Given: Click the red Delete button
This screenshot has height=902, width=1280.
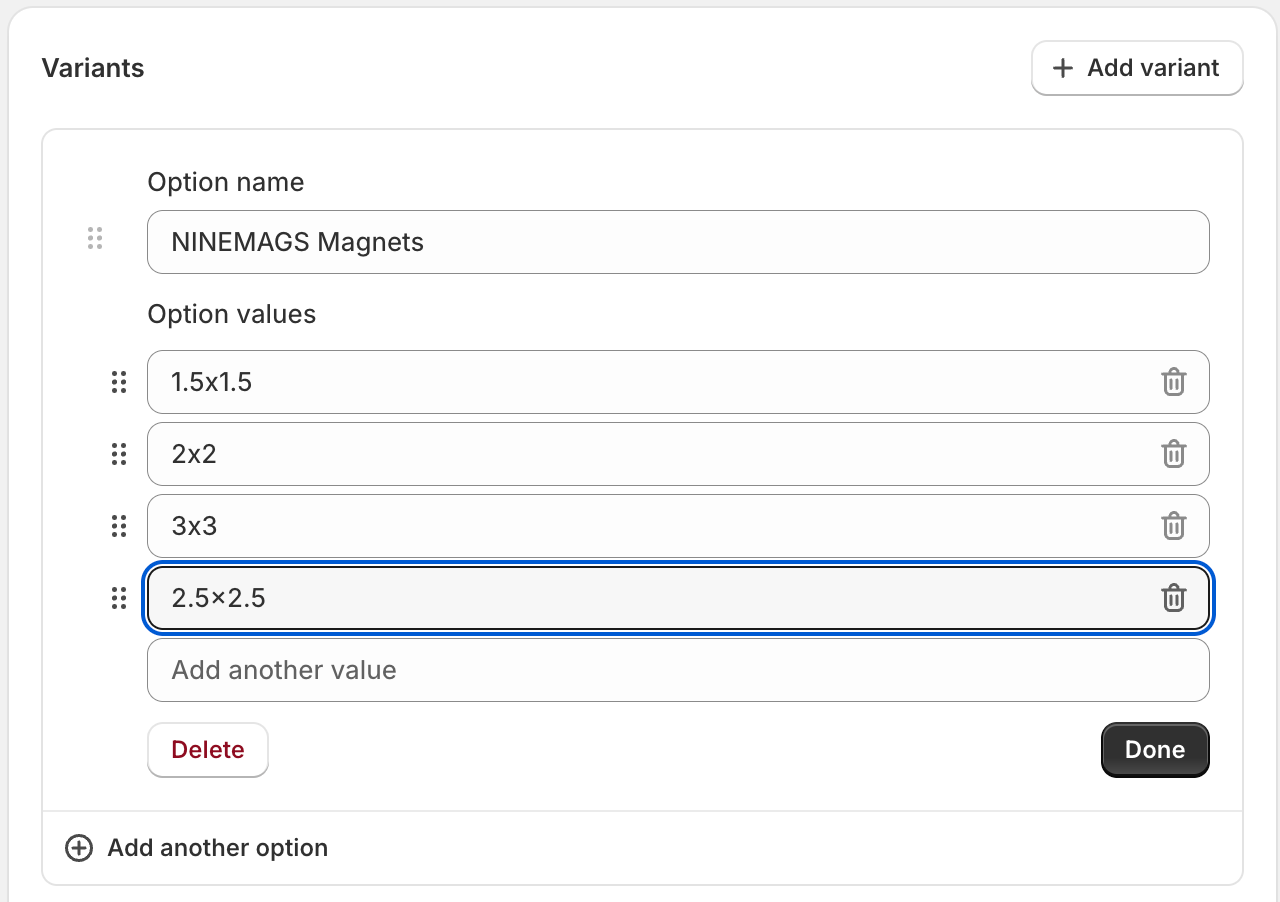Looking at the screenshot, I should click(x=208, y=750).
